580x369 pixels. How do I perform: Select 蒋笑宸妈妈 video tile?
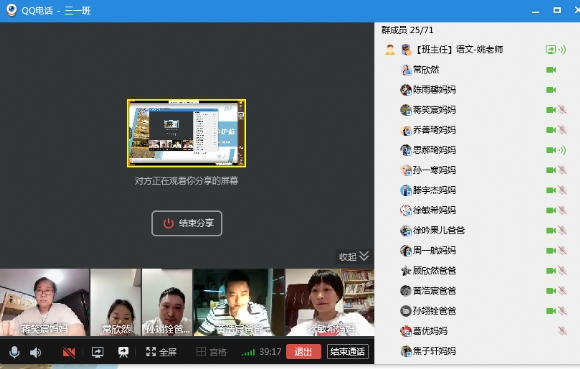[x=44, y=302]
